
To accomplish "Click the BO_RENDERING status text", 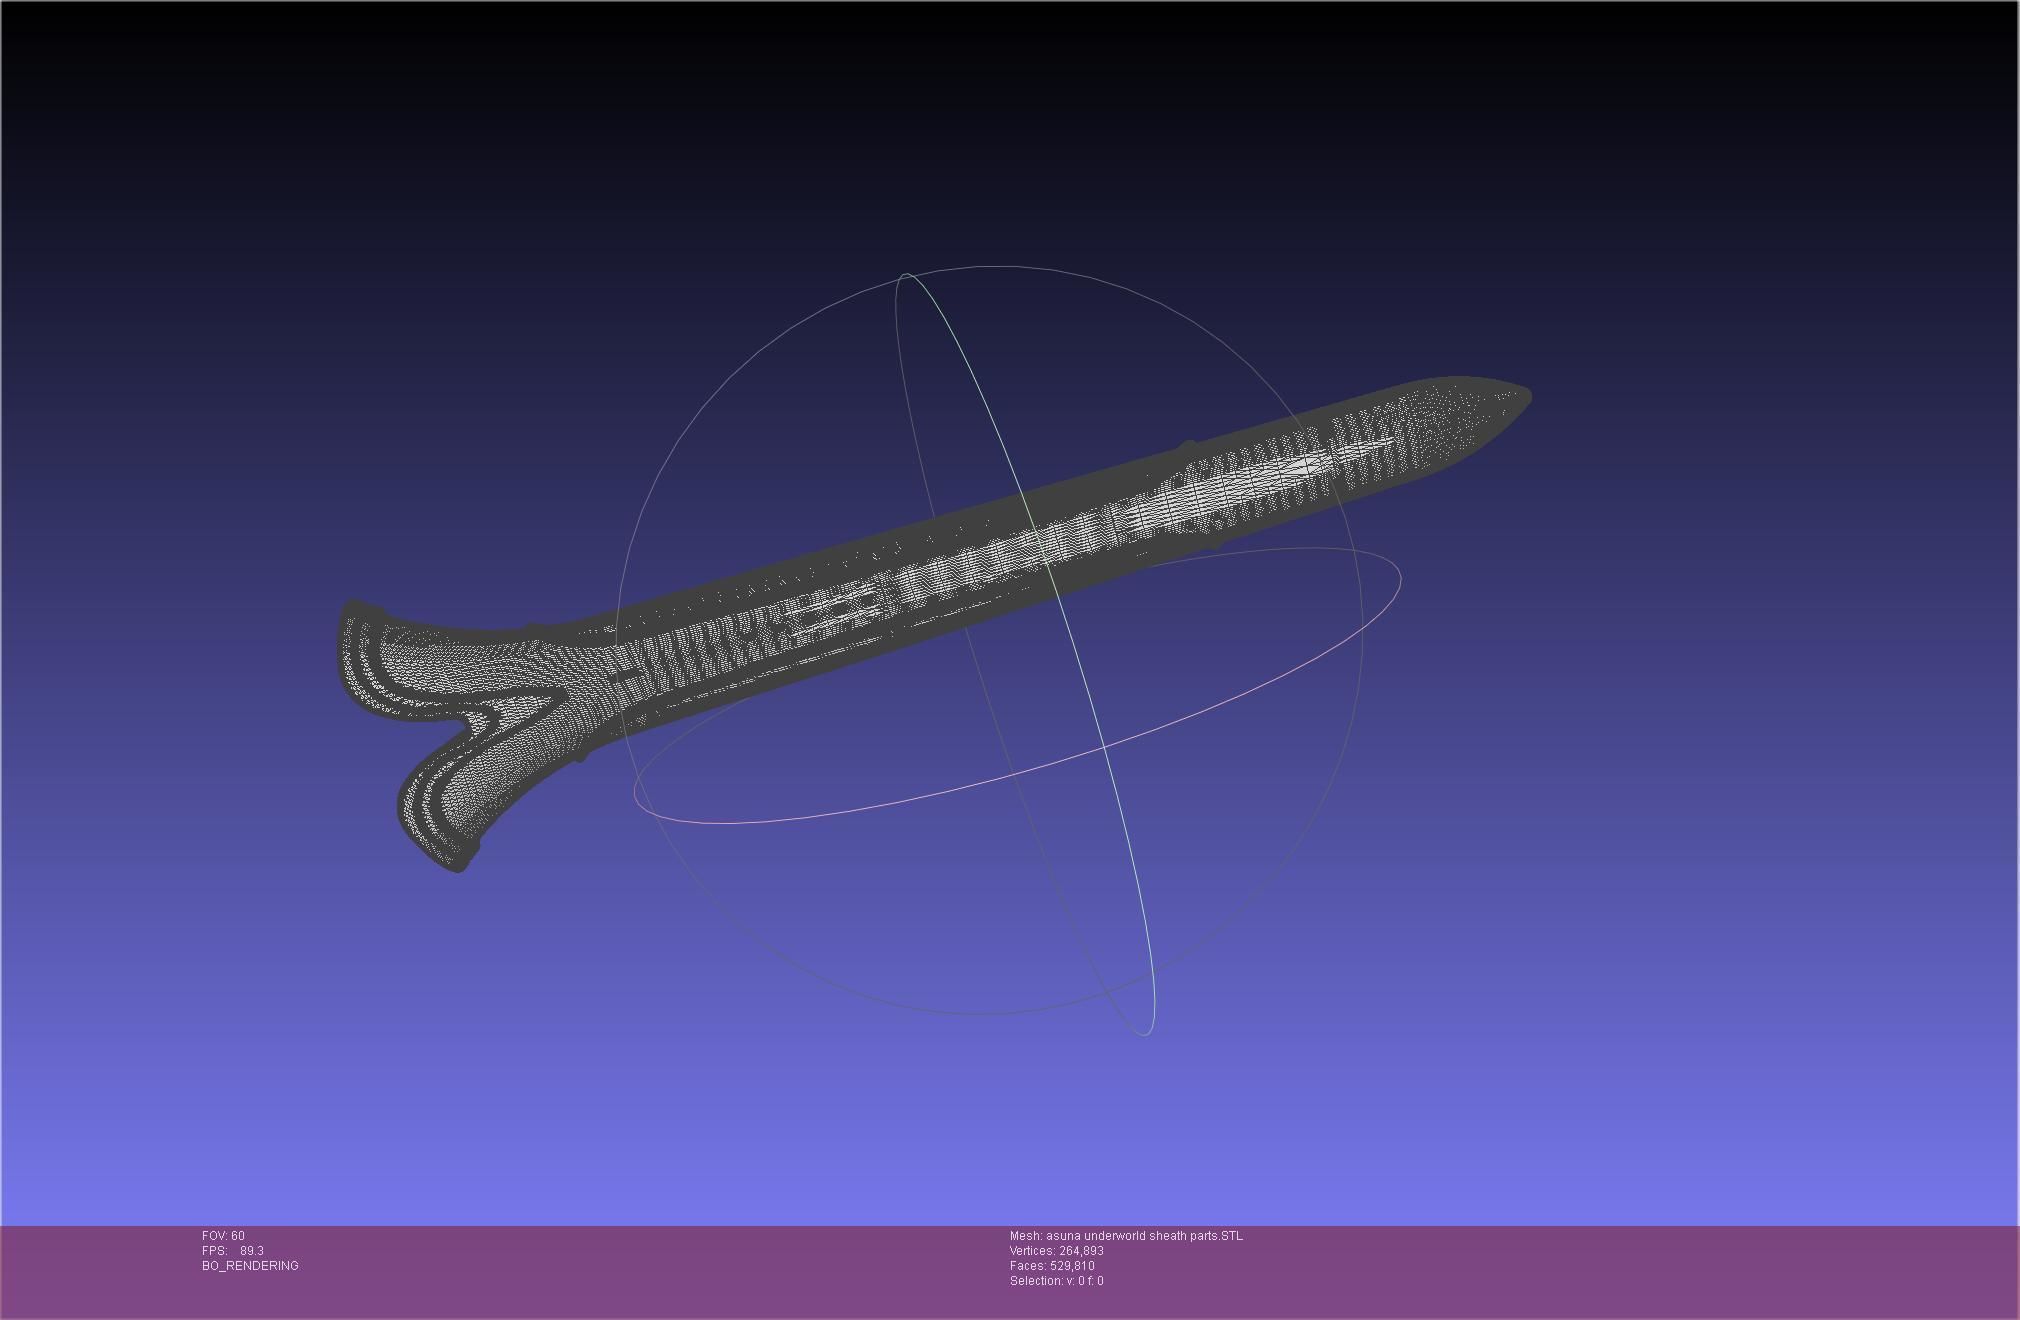I will click(250, 1266).
